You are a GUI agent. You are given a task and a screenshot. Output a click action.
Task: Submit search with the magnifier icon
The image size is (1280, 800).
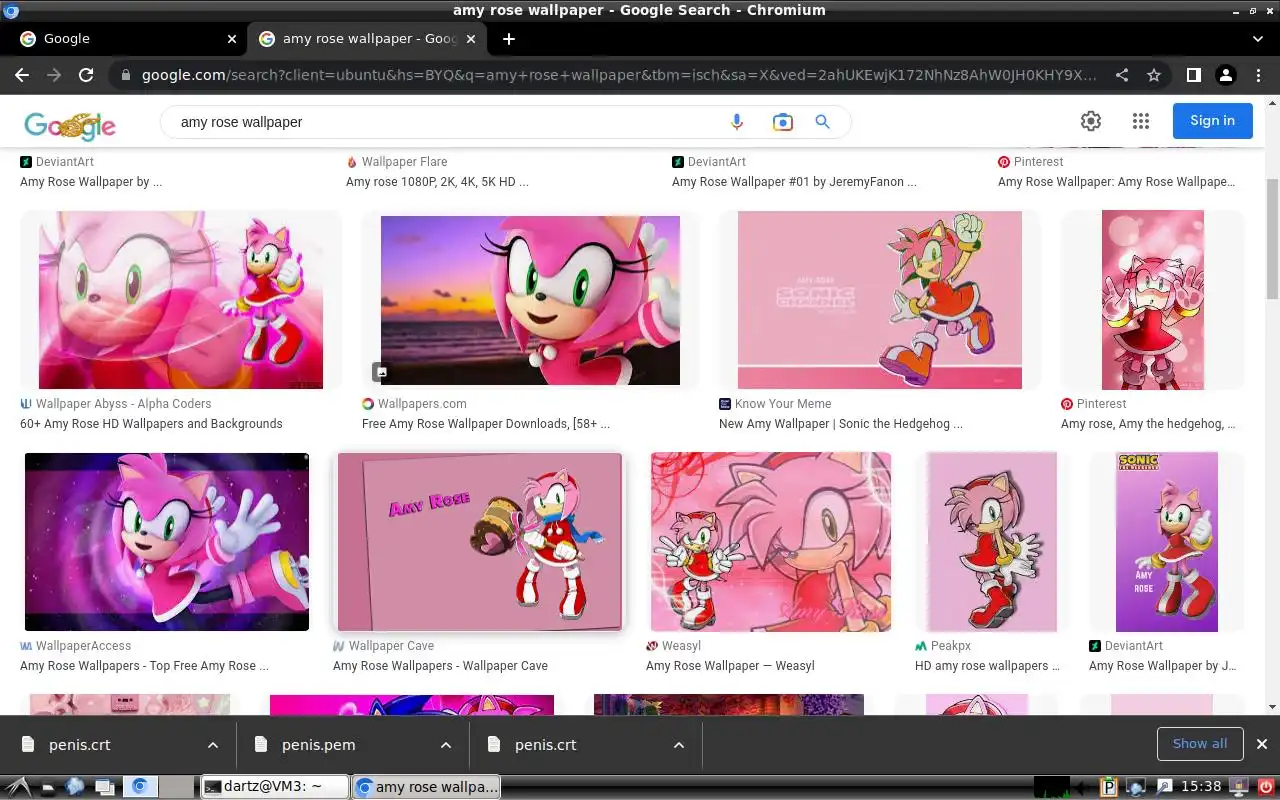pos(823,122)
